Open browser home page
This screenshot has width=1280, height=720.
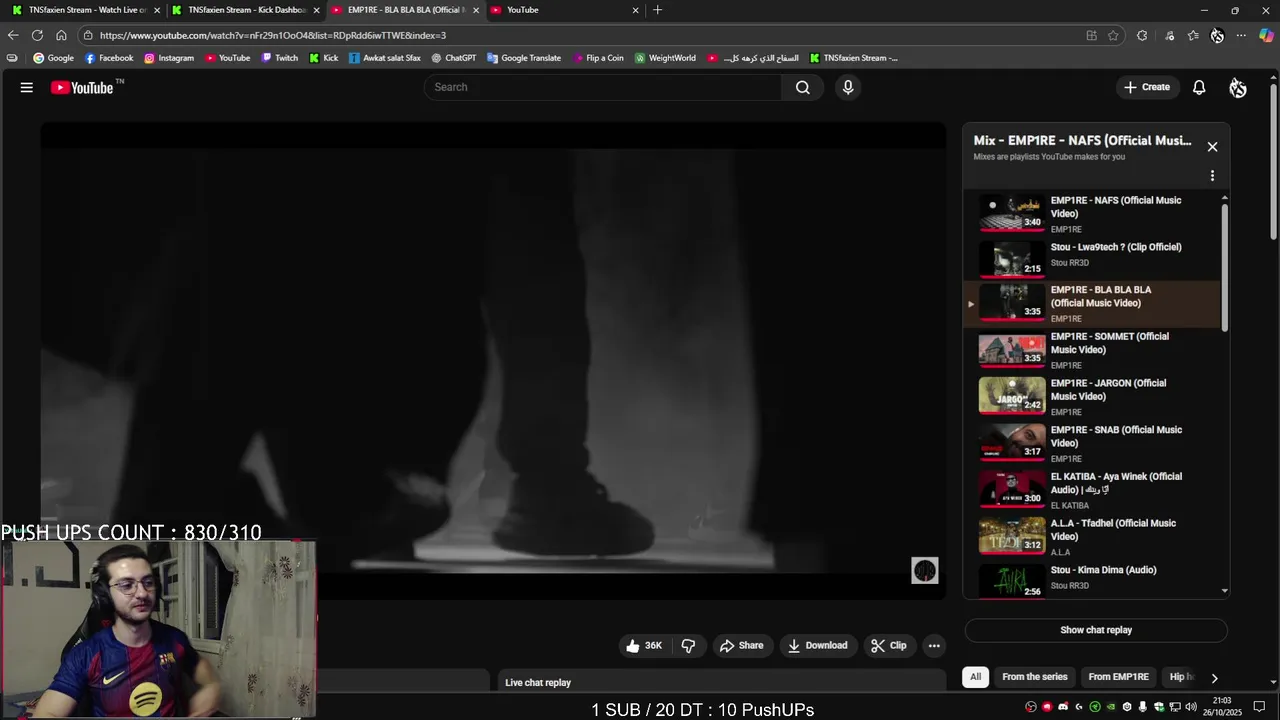click(61, 35)
